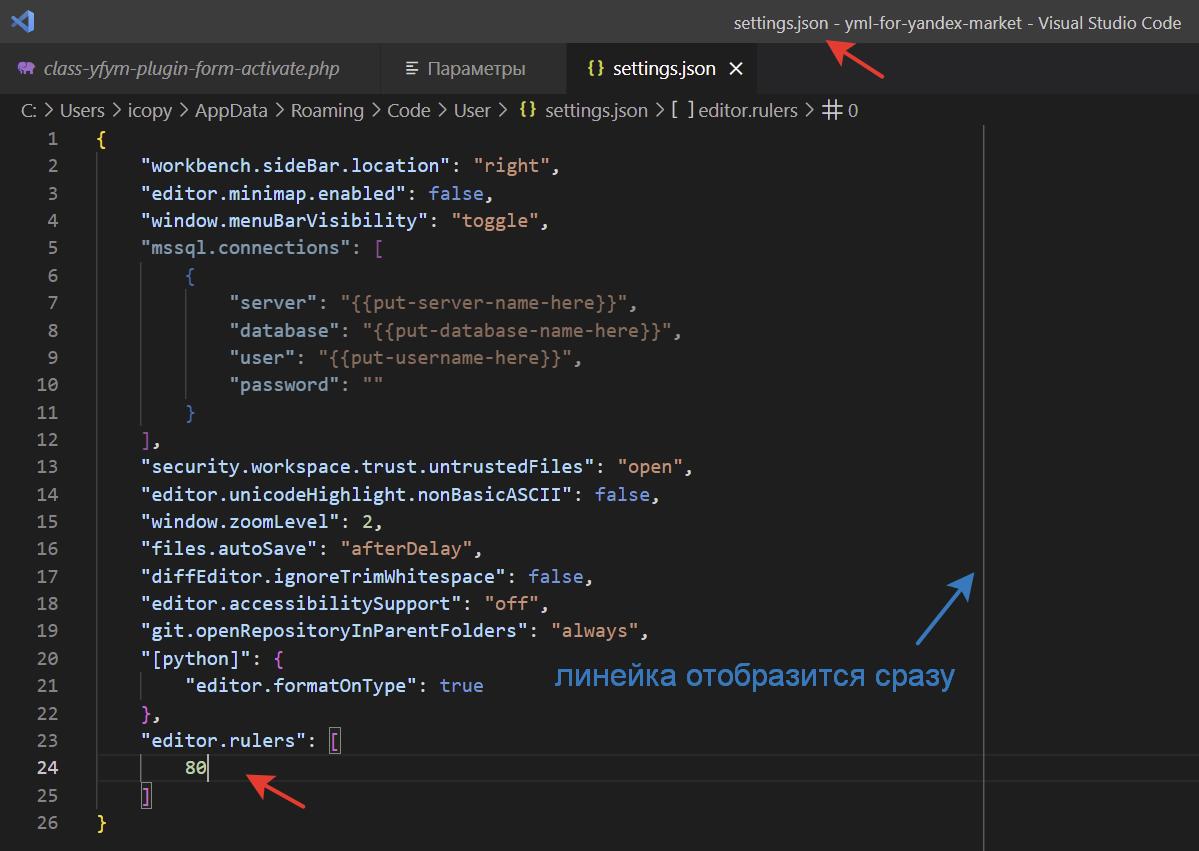
Task: Click the array bracket icon in breadcrumbs
Action: point(682,111)
